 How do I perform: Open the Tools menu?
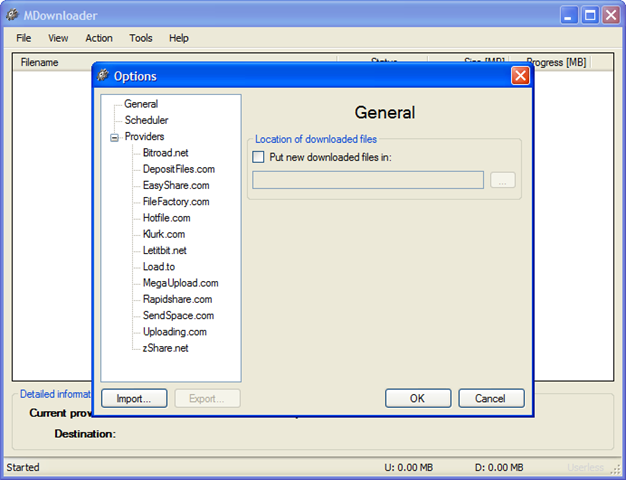click(x=141, y=38)
